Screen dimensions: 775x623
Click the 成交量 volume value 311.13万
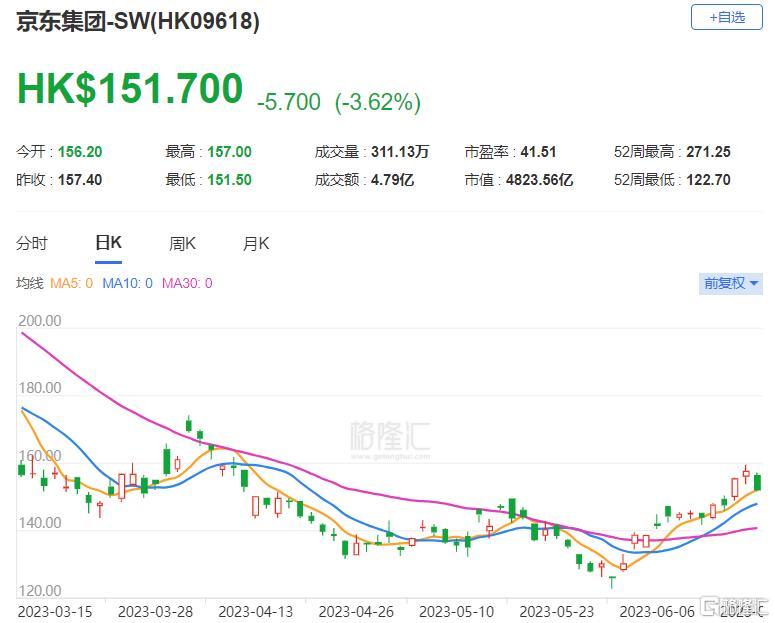399,152
